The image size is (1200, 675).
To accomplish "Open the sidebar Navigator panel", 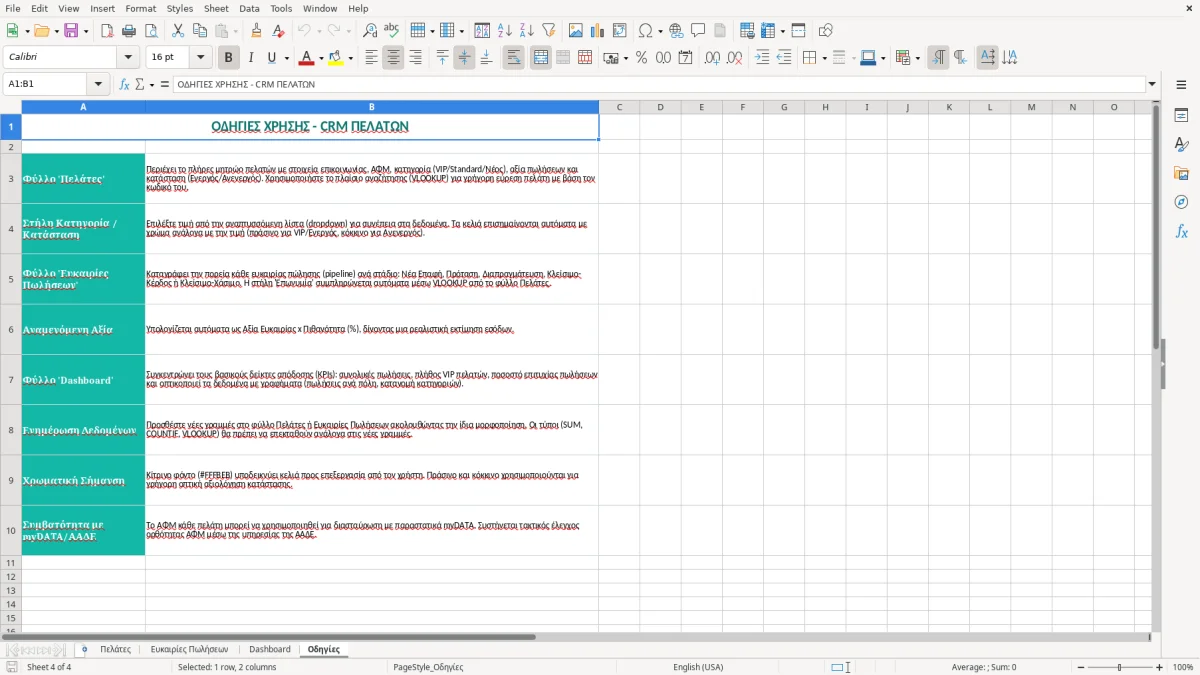I will (x=1181, y=202).
